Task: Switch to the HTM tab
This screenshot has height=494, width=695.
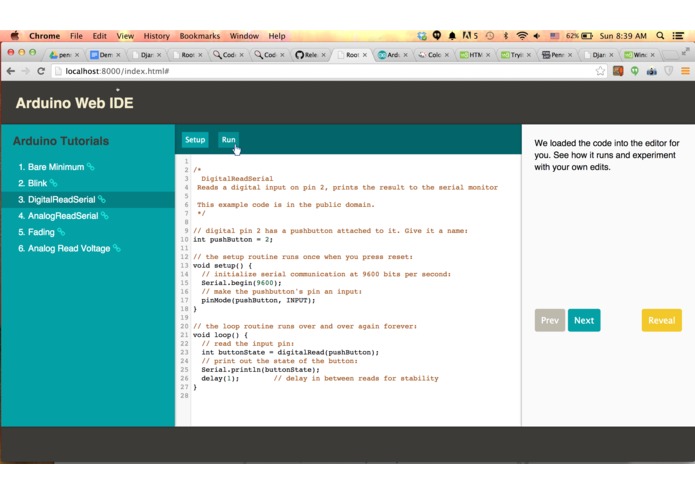Action: coord(474,55)
